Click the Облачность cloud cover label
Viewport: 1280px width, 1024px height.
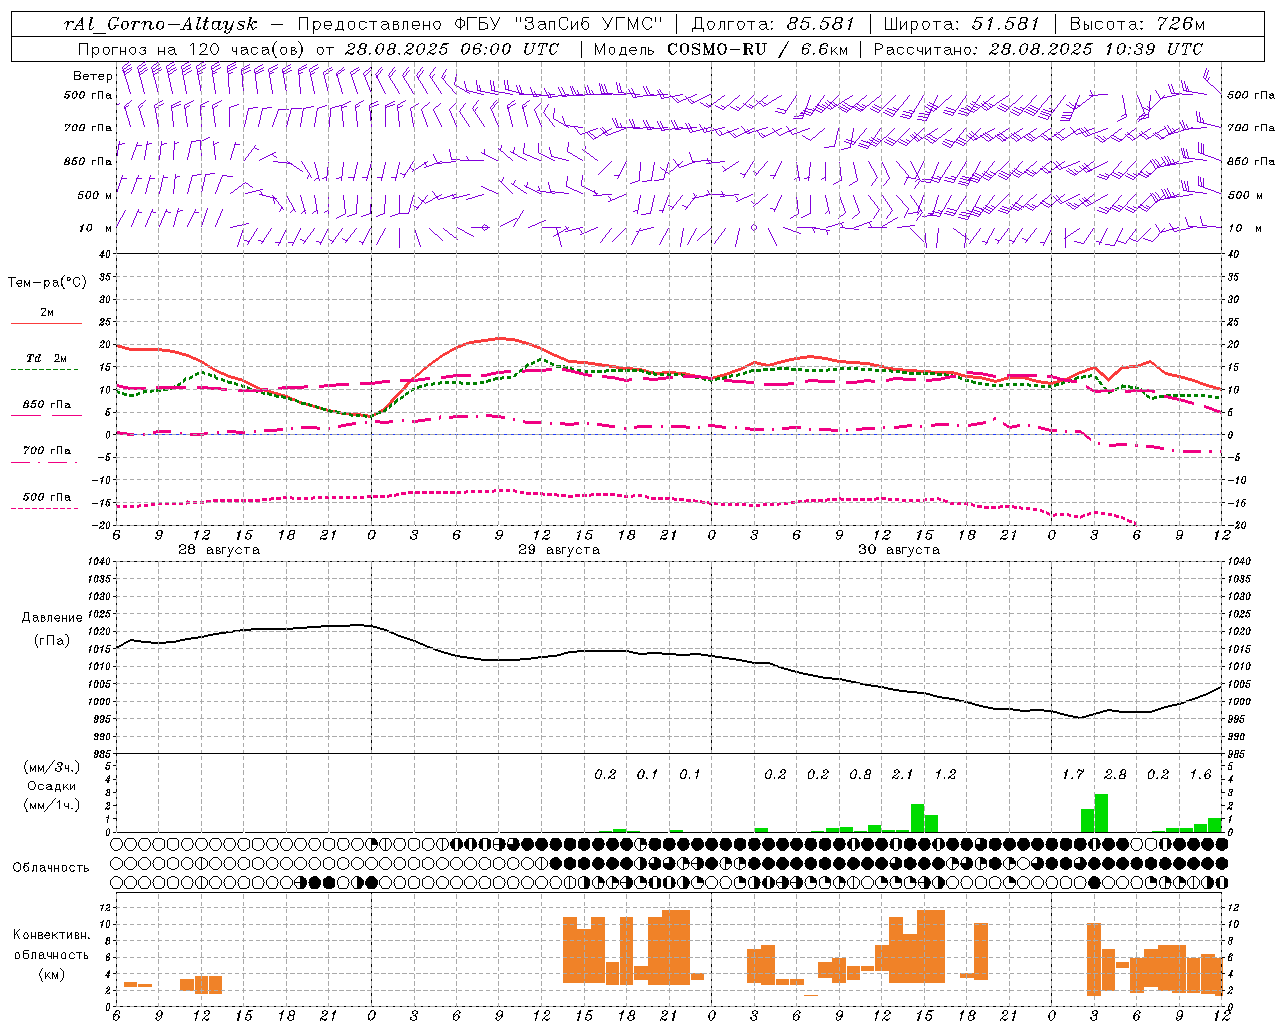(x=51, y=868)
